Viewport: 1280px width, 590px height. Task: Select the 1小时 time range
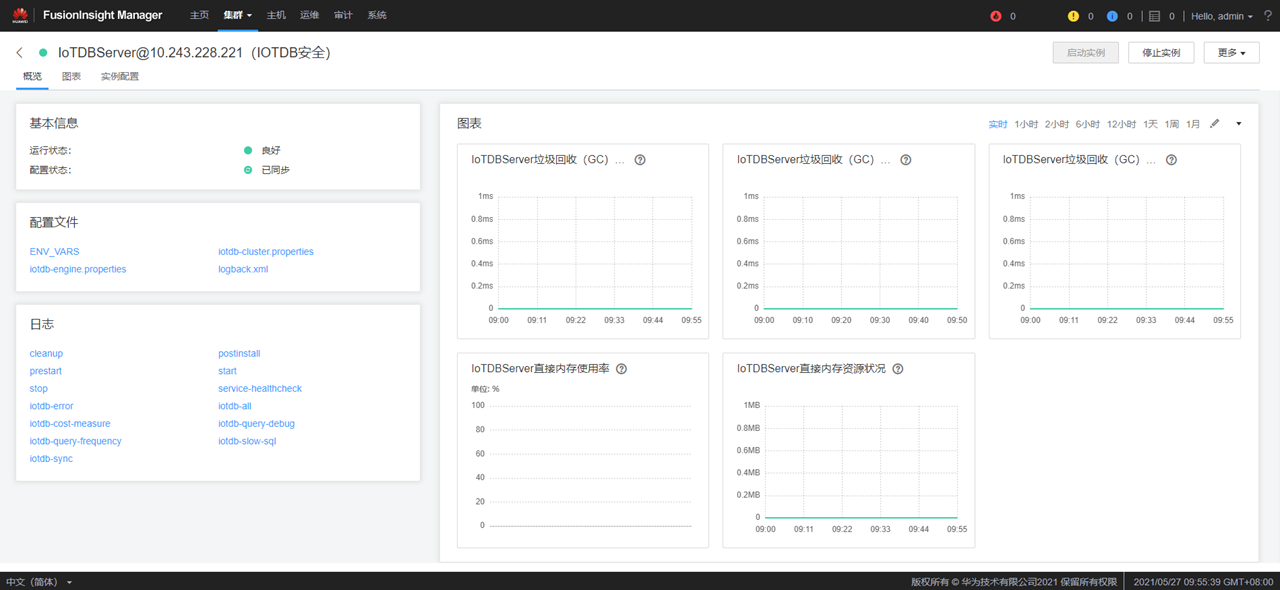click(1027, 124)
